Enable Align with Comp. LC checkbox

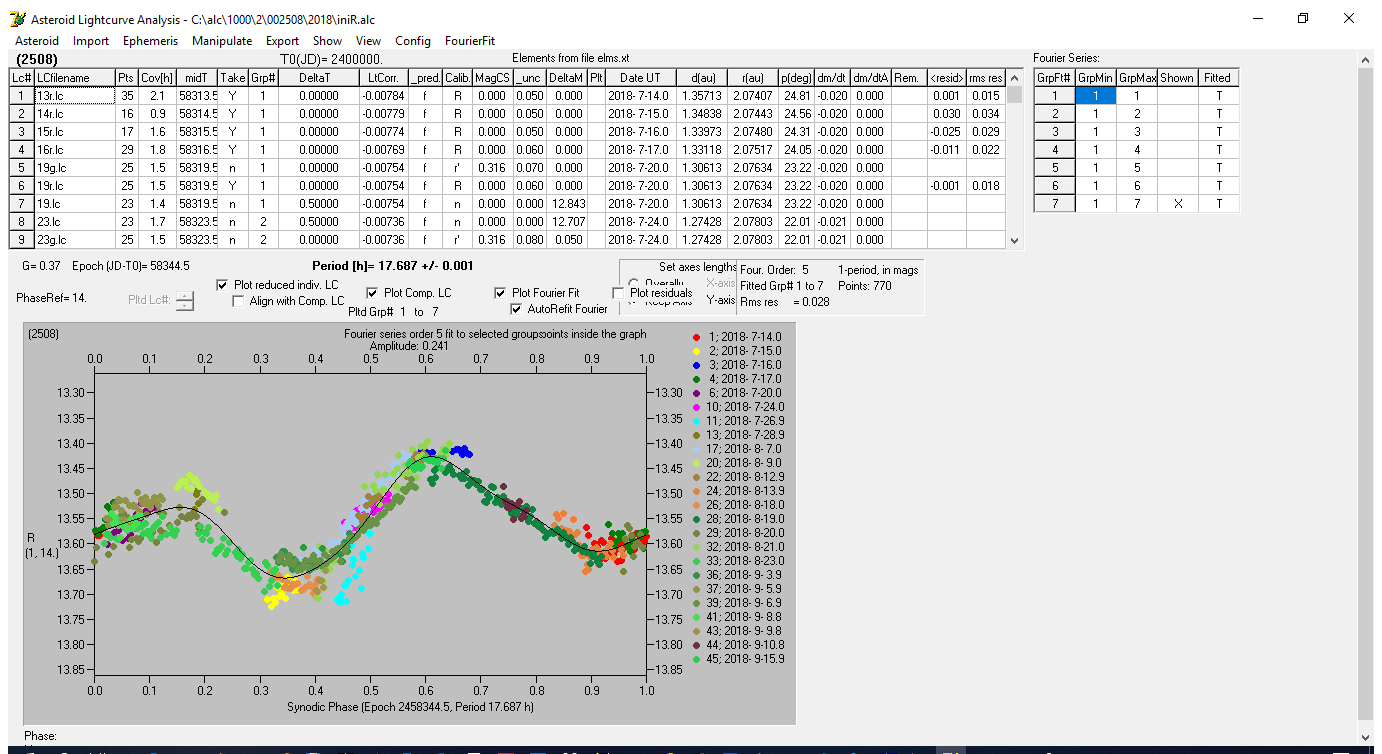click(x=238, y=301)
